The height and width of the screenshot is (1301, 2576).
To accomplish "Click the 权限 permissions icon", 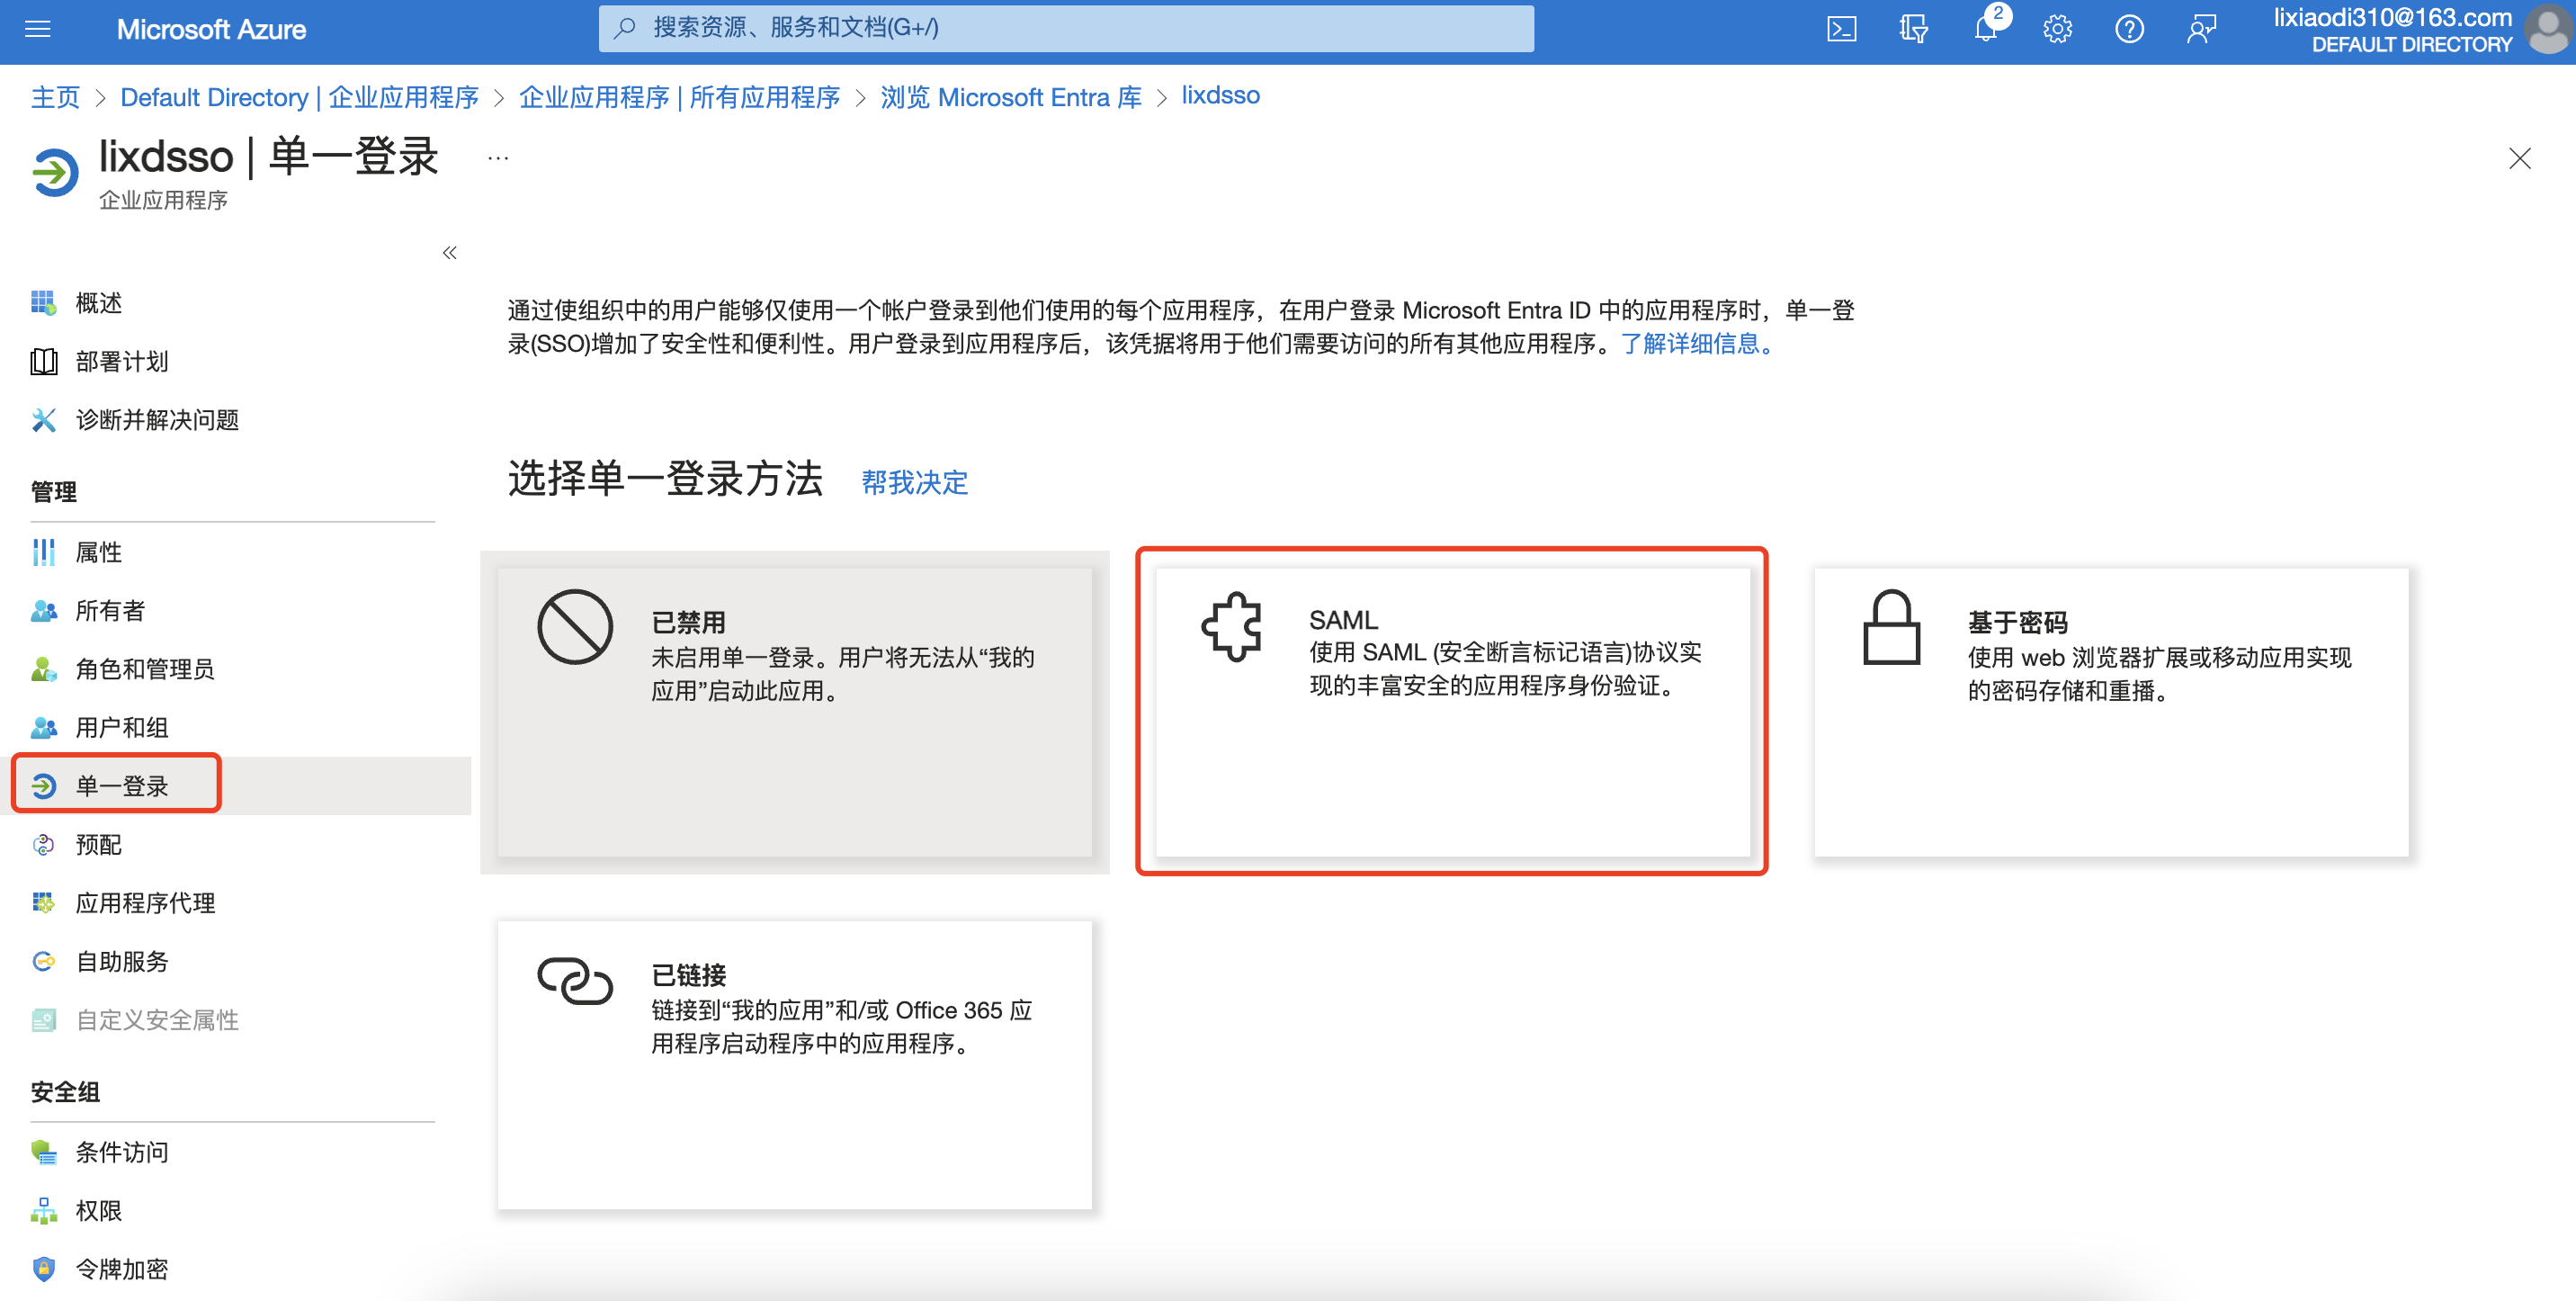I will tap(43, 1210).
